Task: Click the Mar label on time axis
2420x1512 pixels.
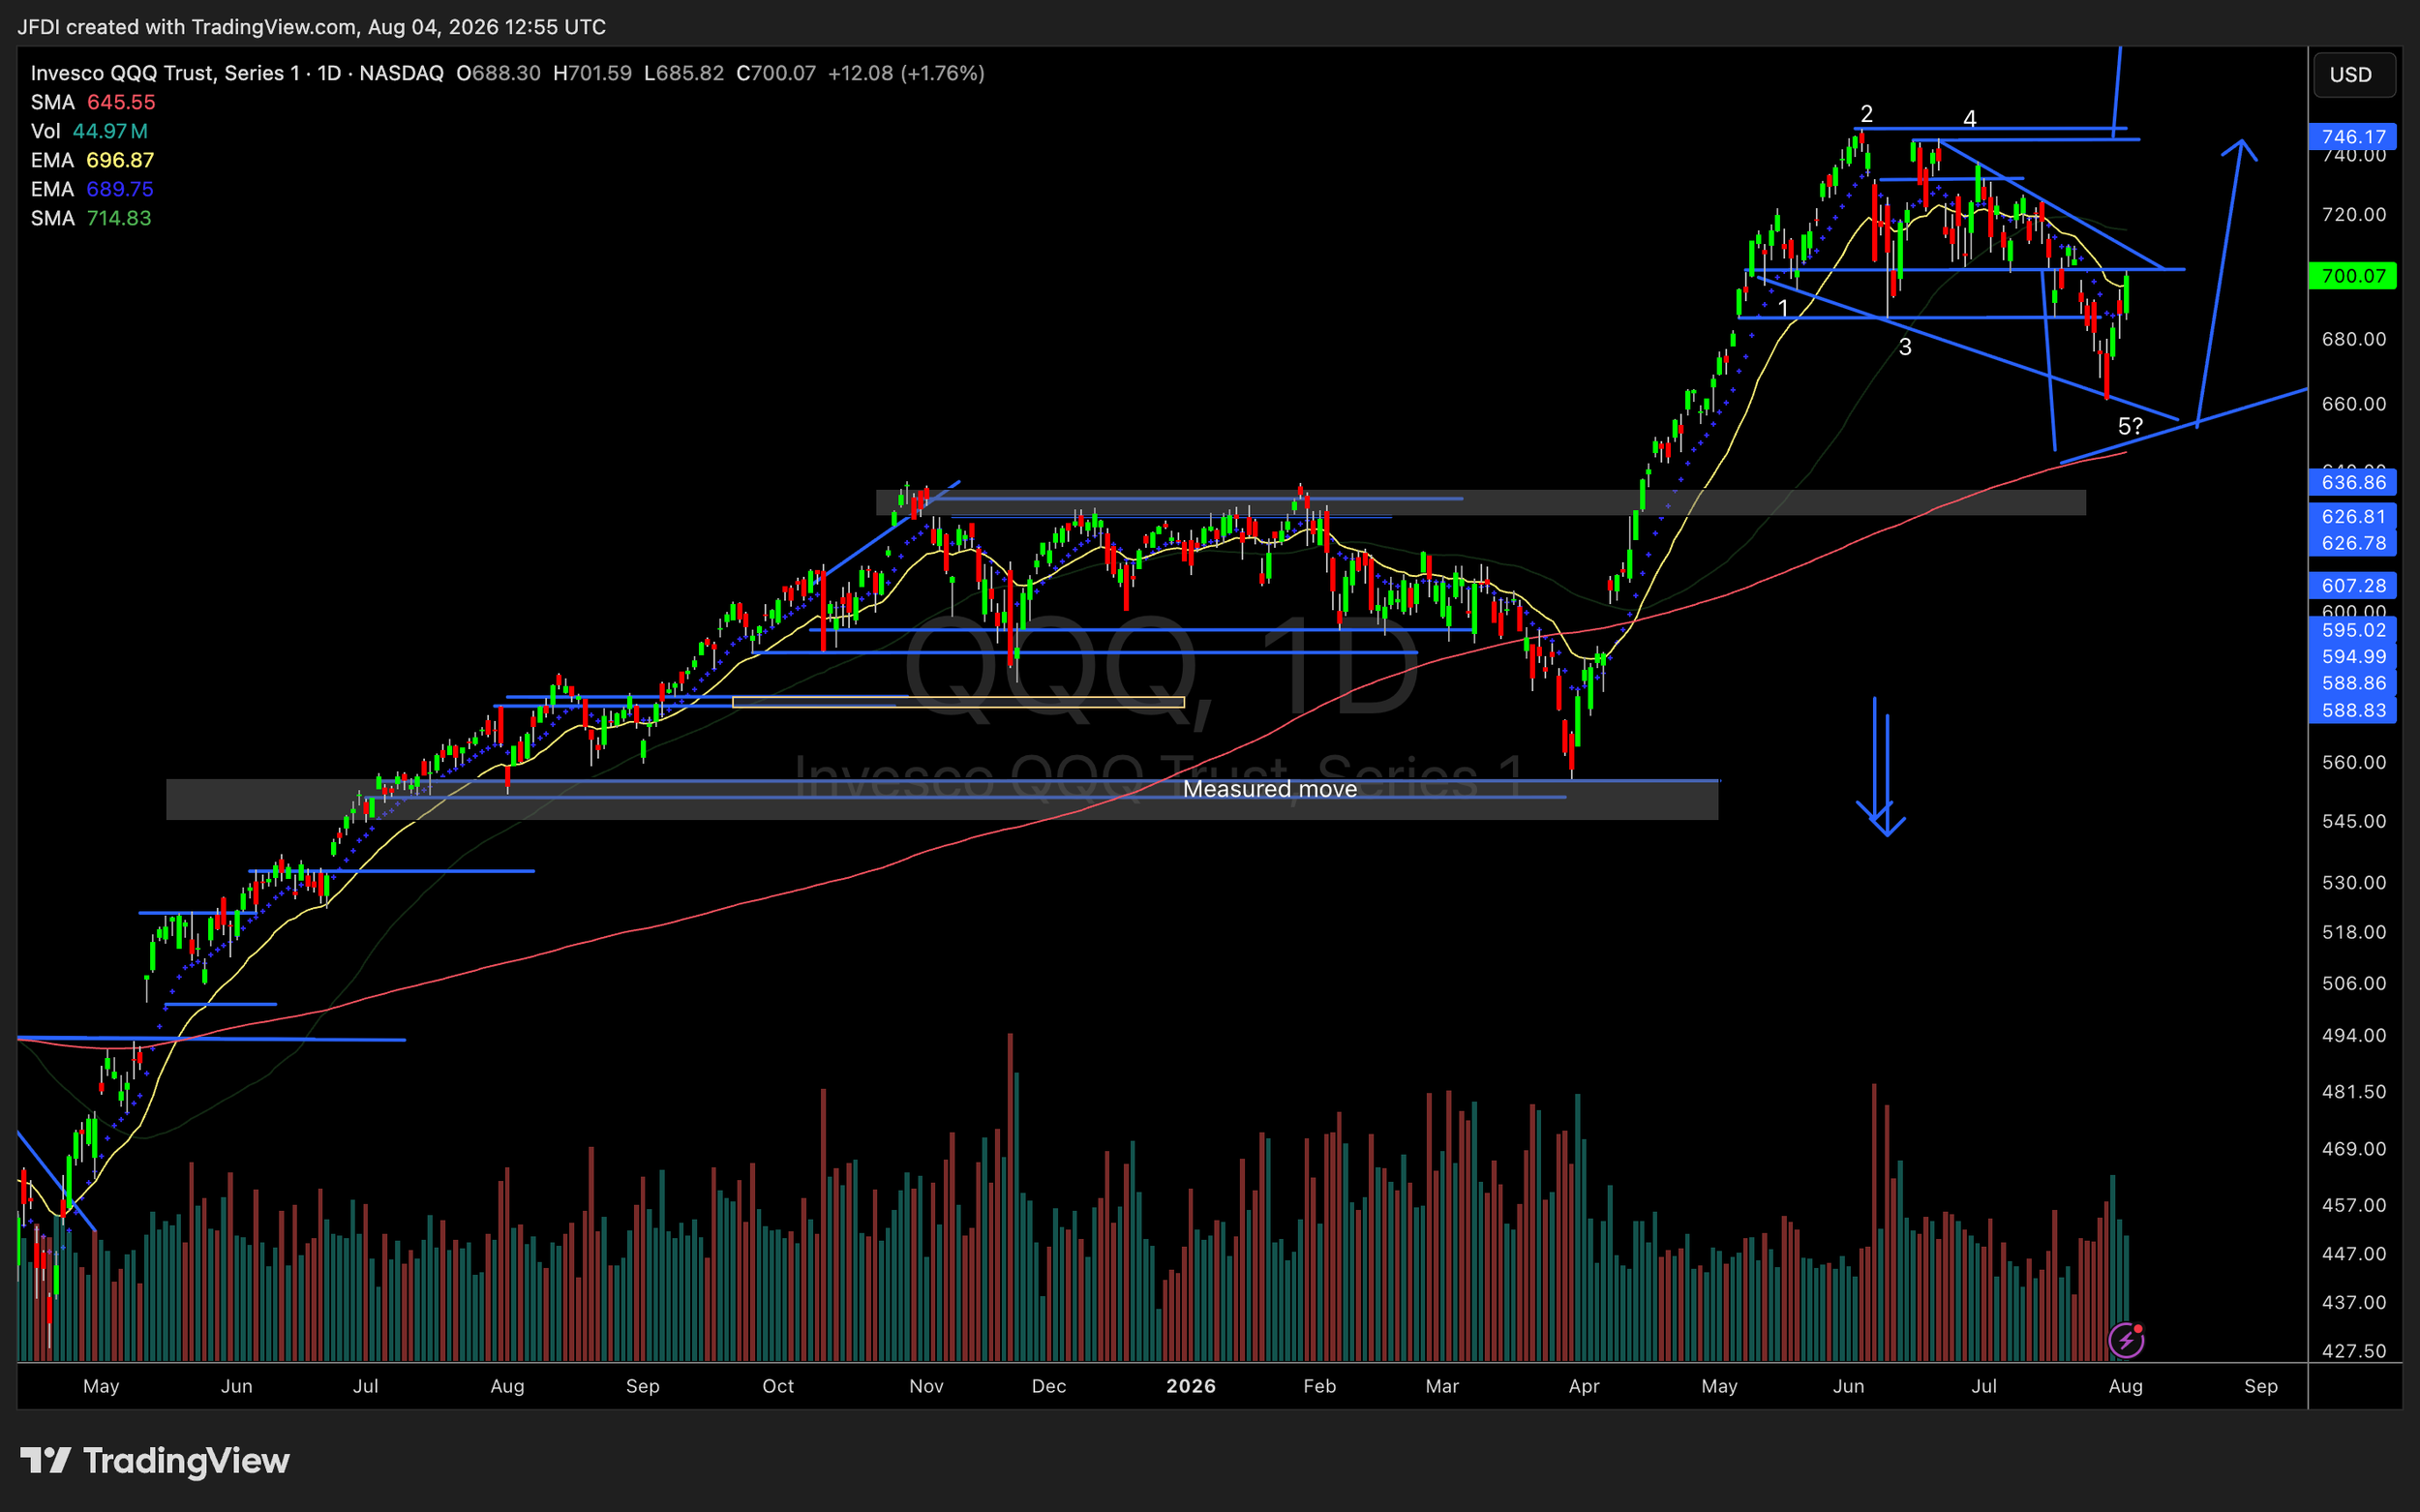Action: click(x=1442, y=1387)
